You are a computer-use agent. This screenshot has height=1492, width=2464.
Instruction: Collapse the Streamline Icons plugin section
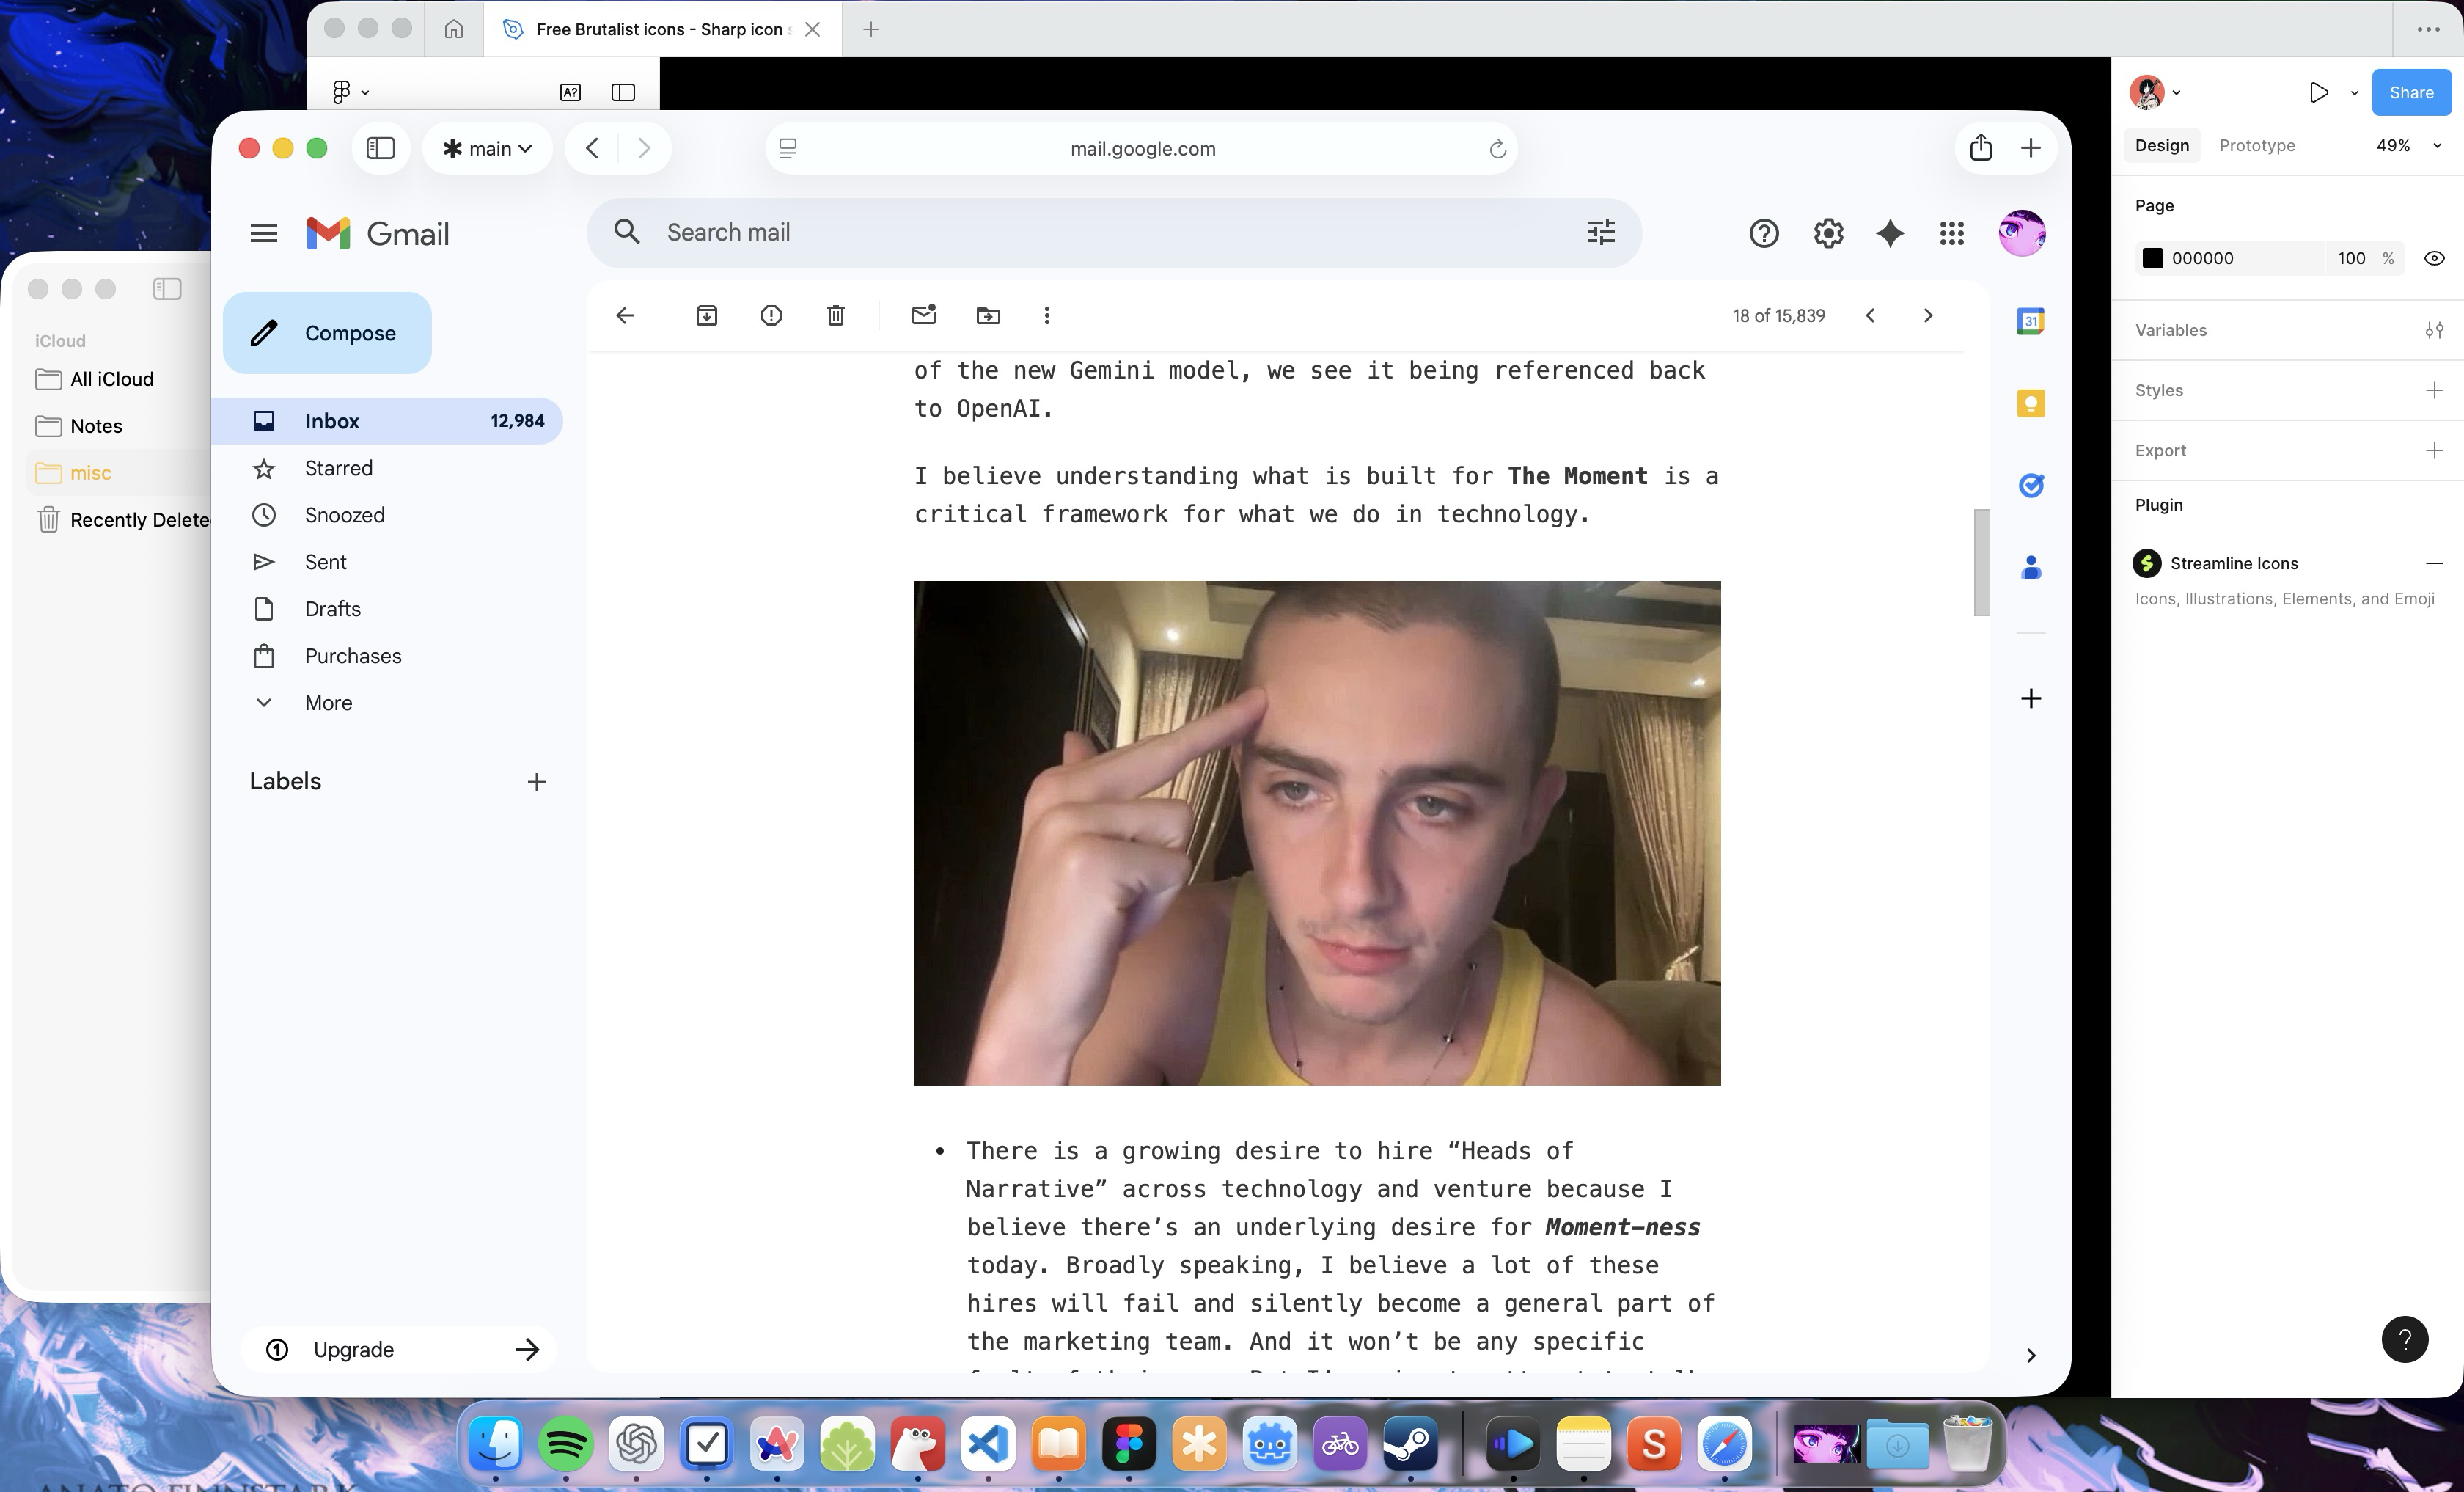coord(2434,563)
